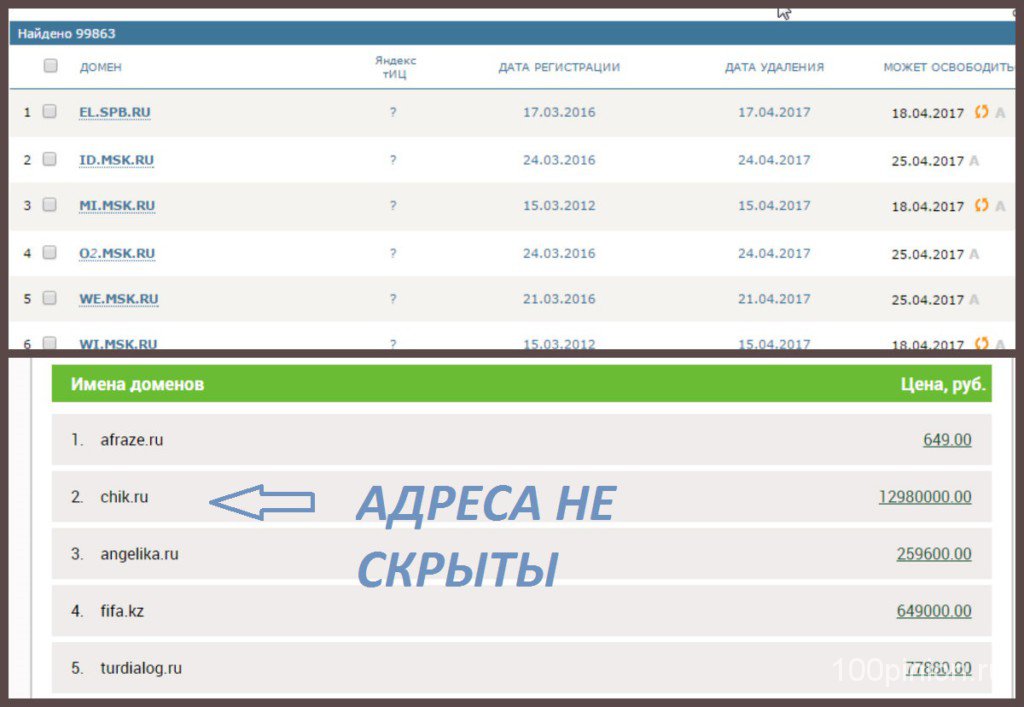Open the MI.MSK.RU domain link
This screenshot has width=1024, height=707.
(x=117, y=206)
